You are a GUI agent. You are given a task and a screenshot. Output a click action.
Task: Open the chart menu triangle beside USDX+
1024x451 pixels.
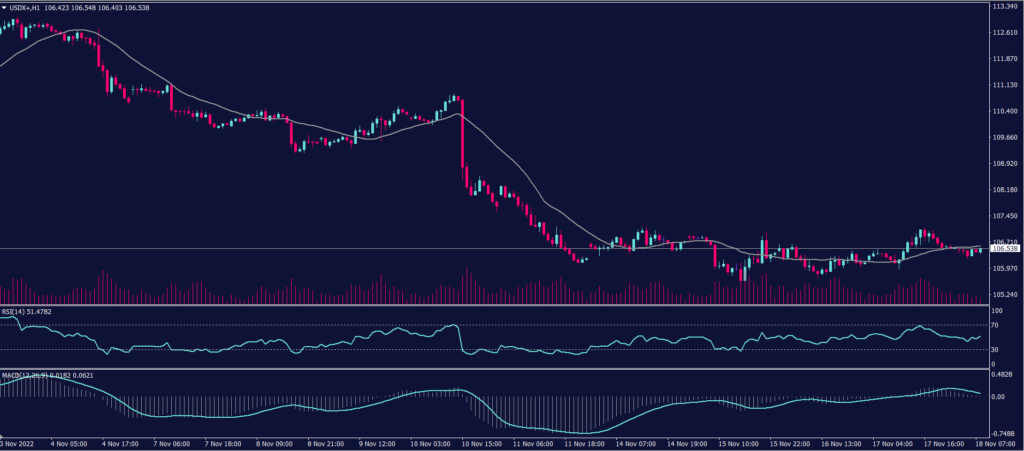[4, 5]
